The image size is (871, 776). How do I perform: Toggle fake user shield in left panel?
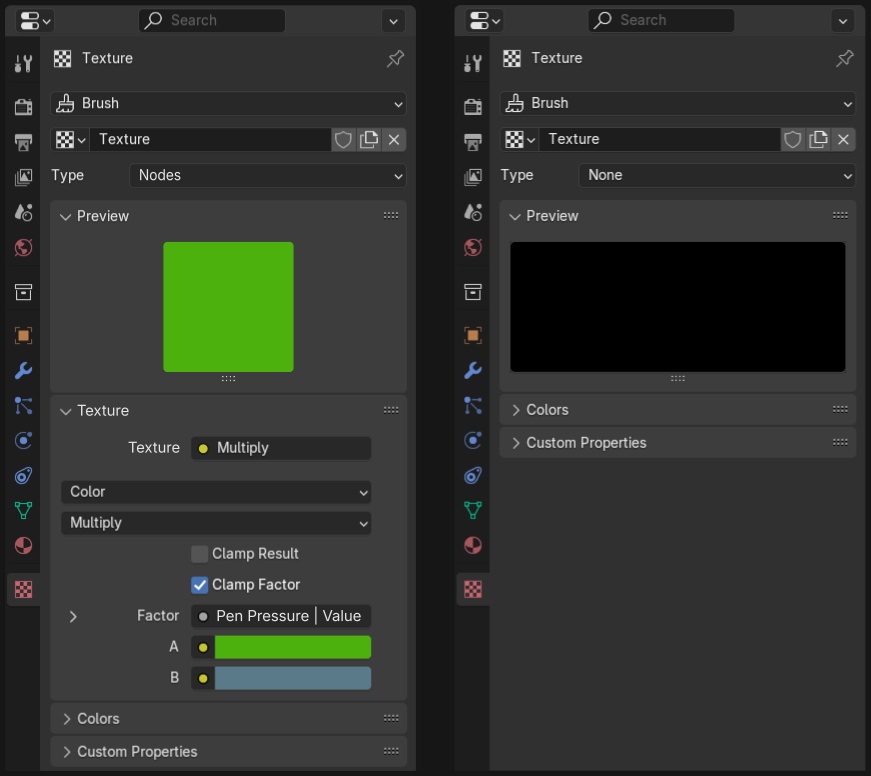tap(343, 139)
